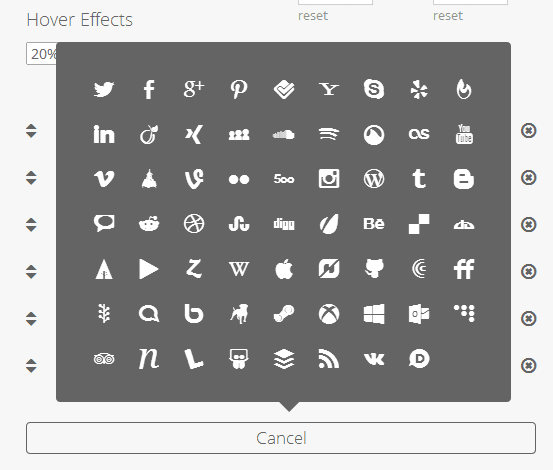Select the Instagram camera icon
The width and height of the screenshot is (553, 470).
coord(329,179)
